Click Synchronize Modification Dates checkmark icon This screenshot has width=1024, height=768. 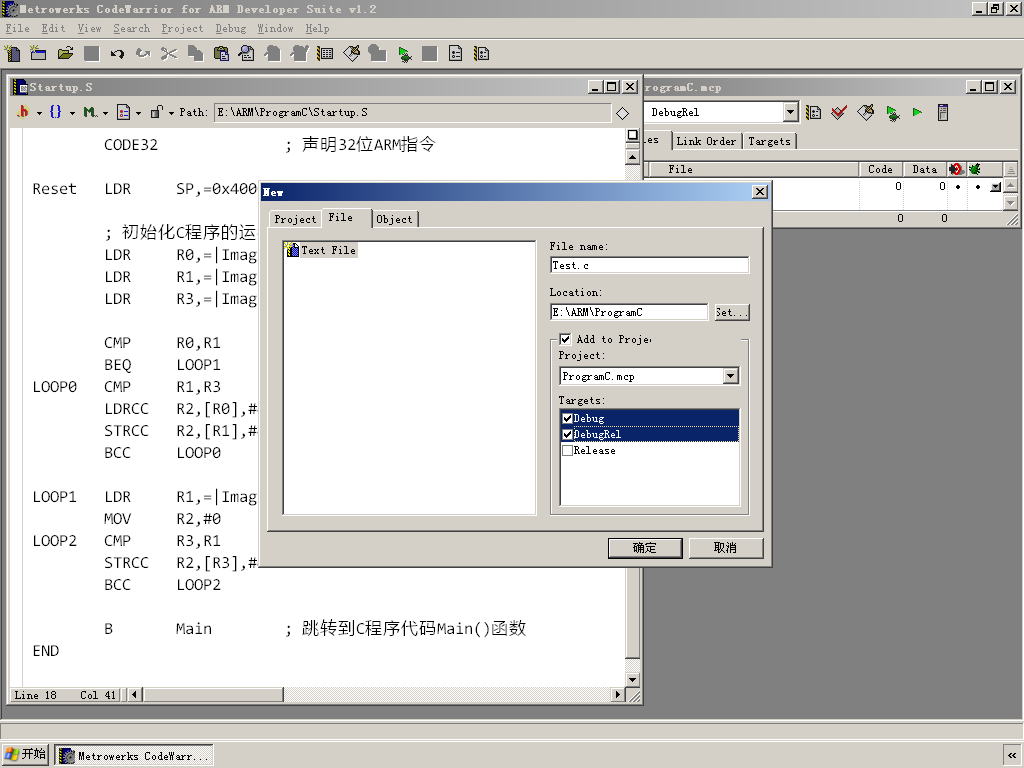tap(839, 112)
